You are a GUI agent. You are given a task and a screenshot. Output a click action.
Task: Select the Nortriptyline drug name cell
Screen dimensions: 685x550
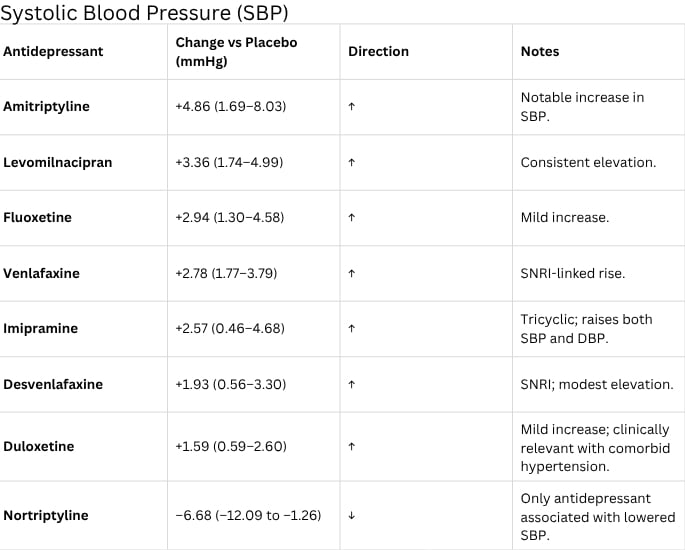coord(45,516)
